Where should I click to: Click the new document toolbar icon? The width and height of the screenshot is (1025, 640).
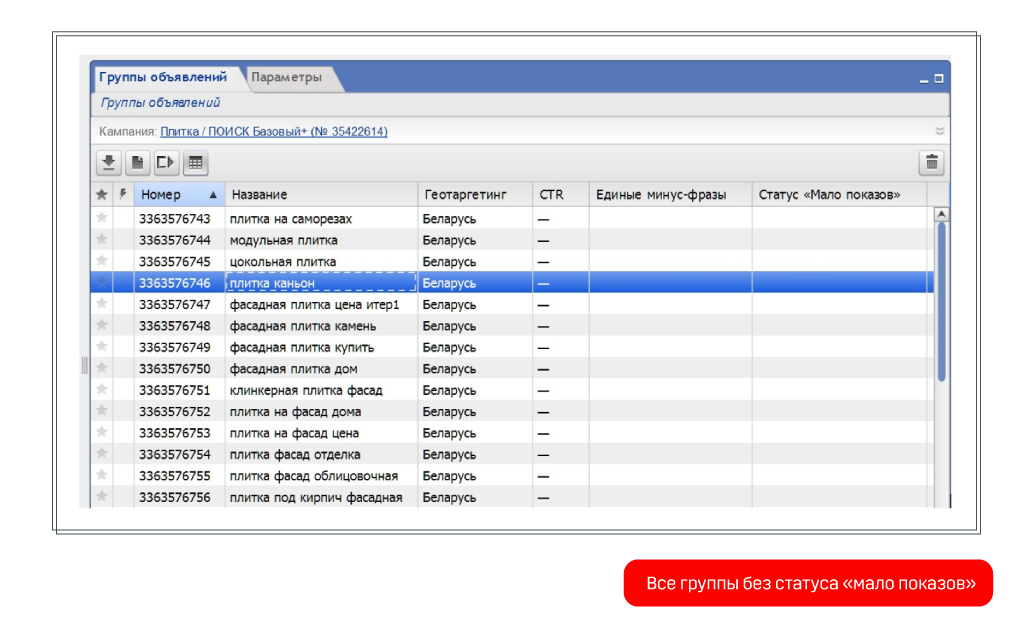[137, 162]
